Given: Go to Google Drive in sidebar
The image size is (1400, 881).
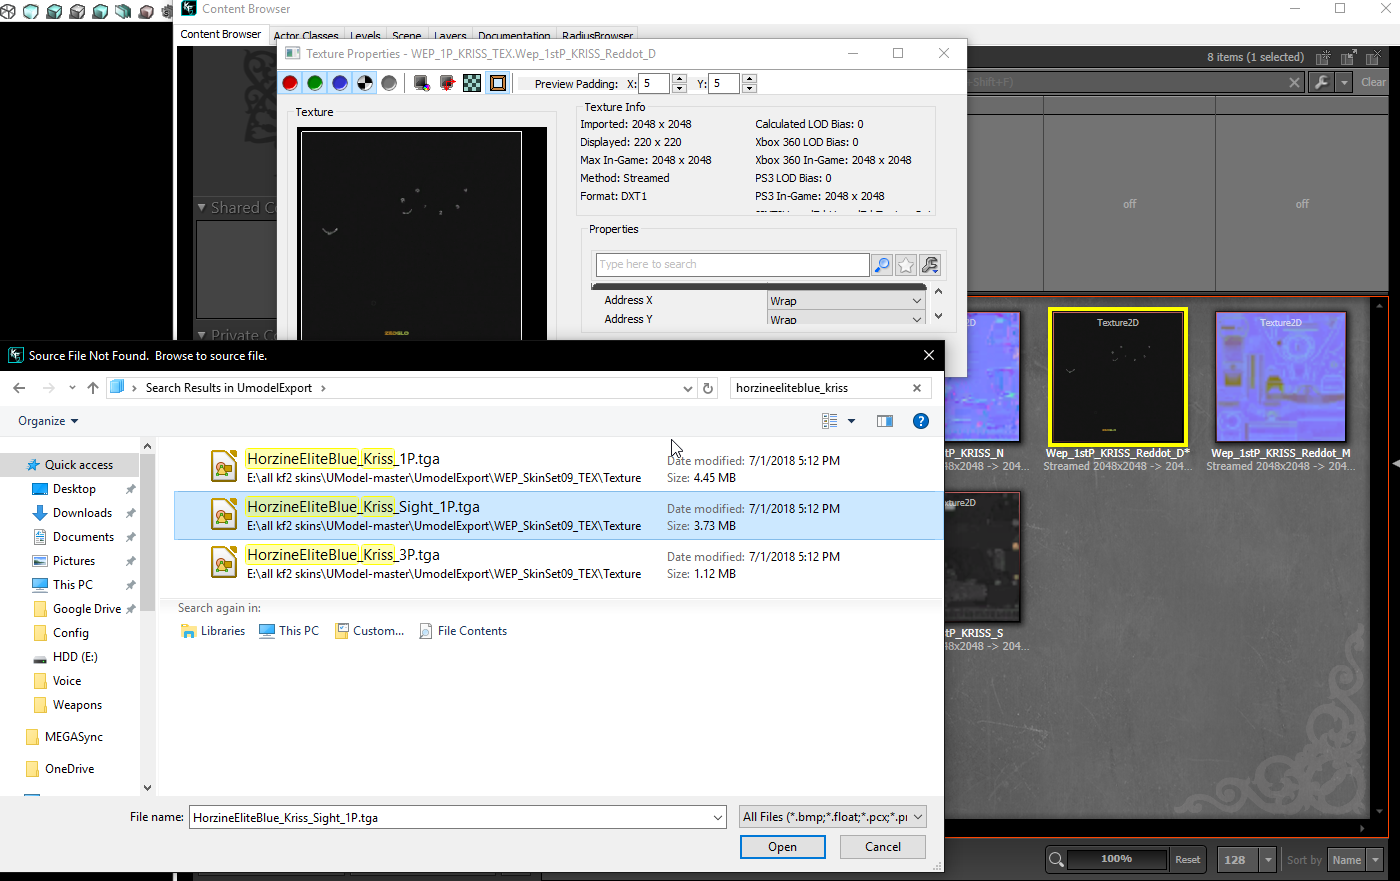Looking at the screenshot, I should [x=86, y=609].
